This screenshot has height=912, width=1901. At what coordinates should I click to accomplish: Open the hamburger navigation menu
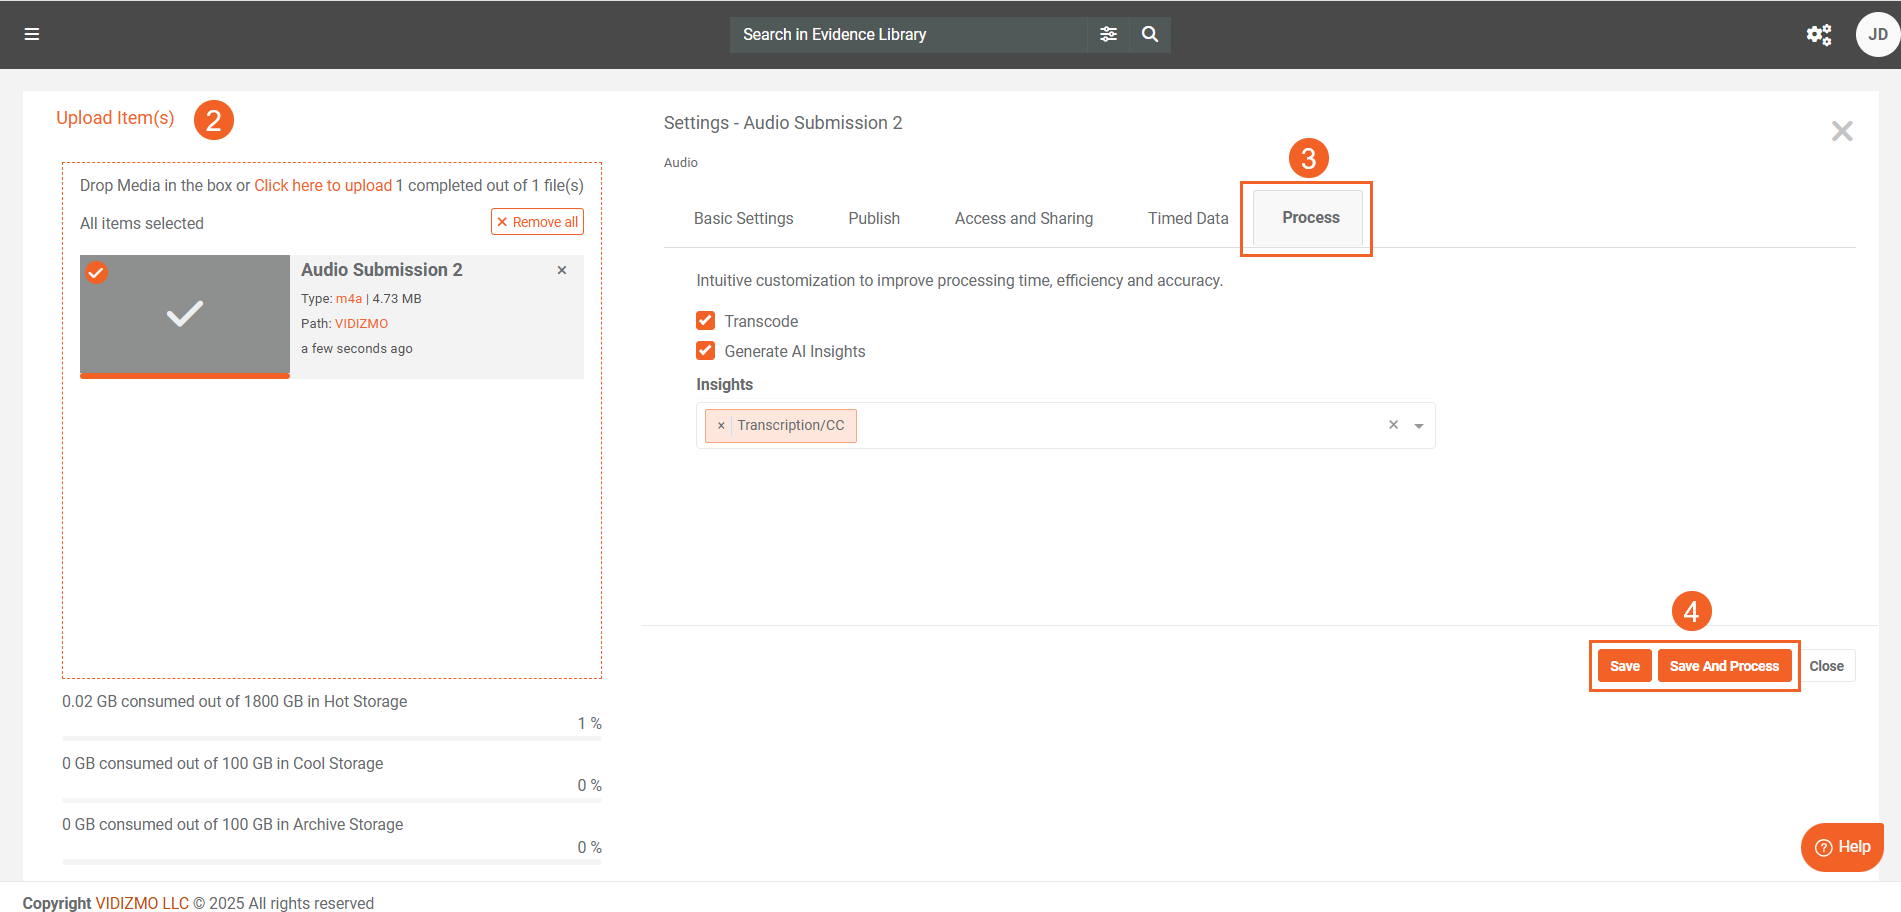[32, 34]
